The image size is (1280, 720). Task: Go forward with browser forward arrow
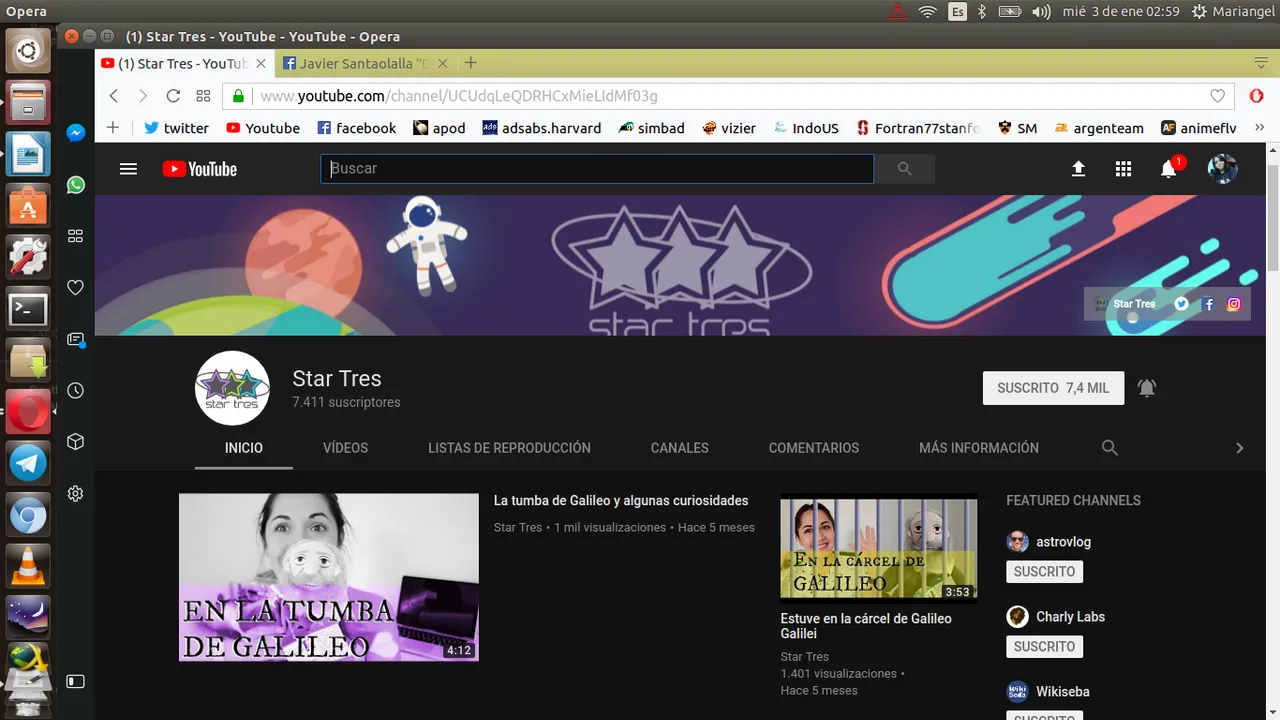(x=143, y=96)
